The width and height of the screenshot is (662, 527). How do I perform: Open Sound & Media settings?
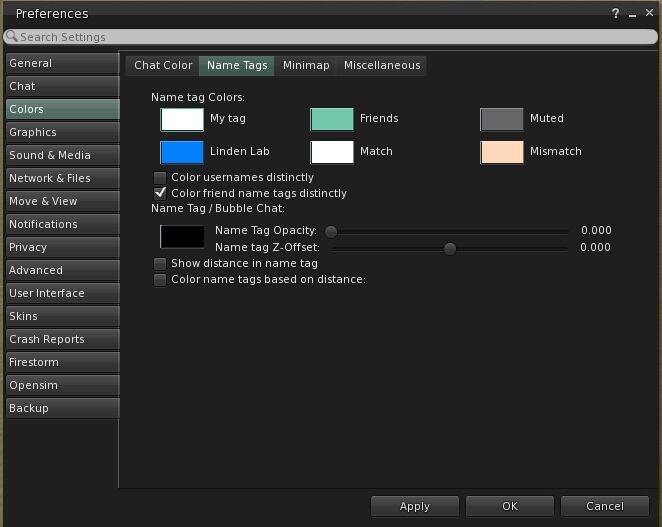63,155
